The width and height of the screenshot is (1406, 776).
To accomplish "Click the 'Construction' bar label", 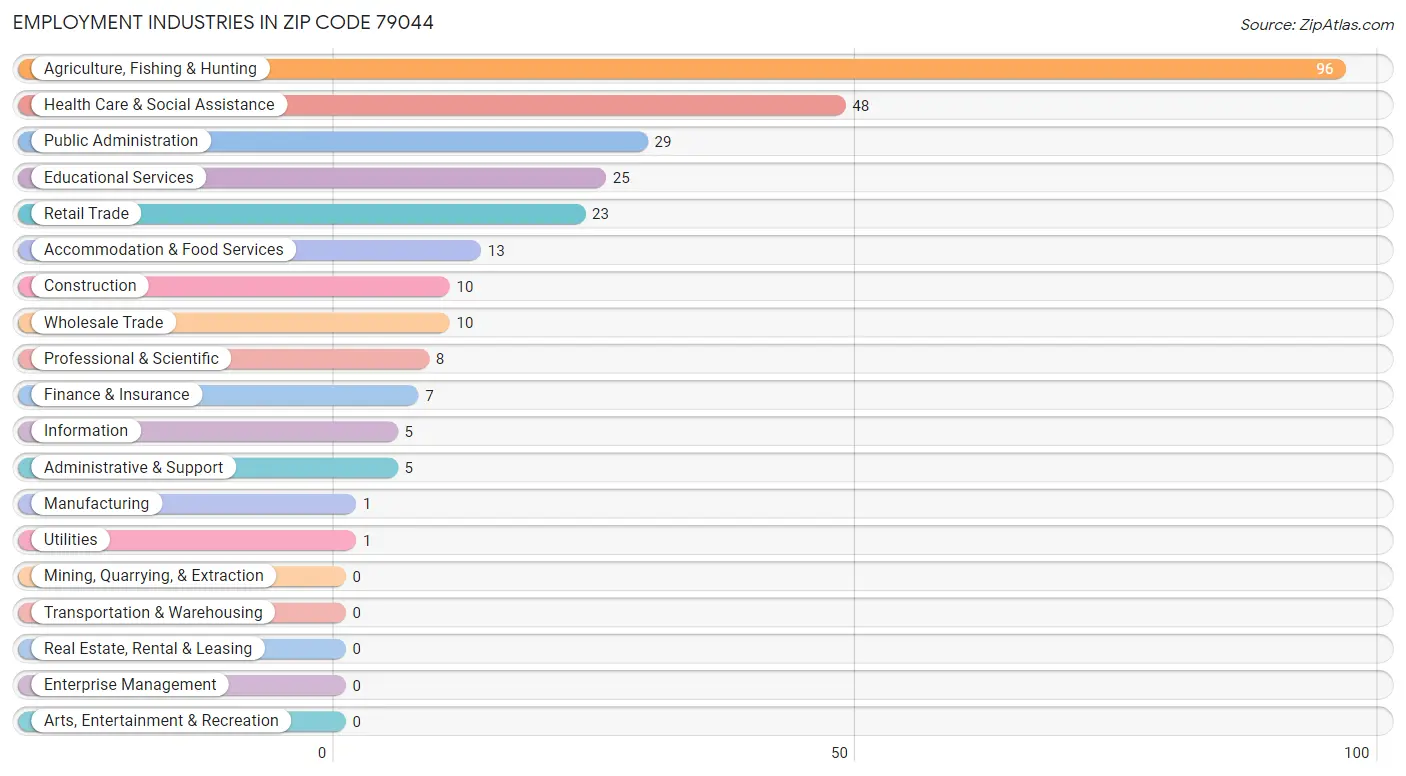I will point(90,286).
